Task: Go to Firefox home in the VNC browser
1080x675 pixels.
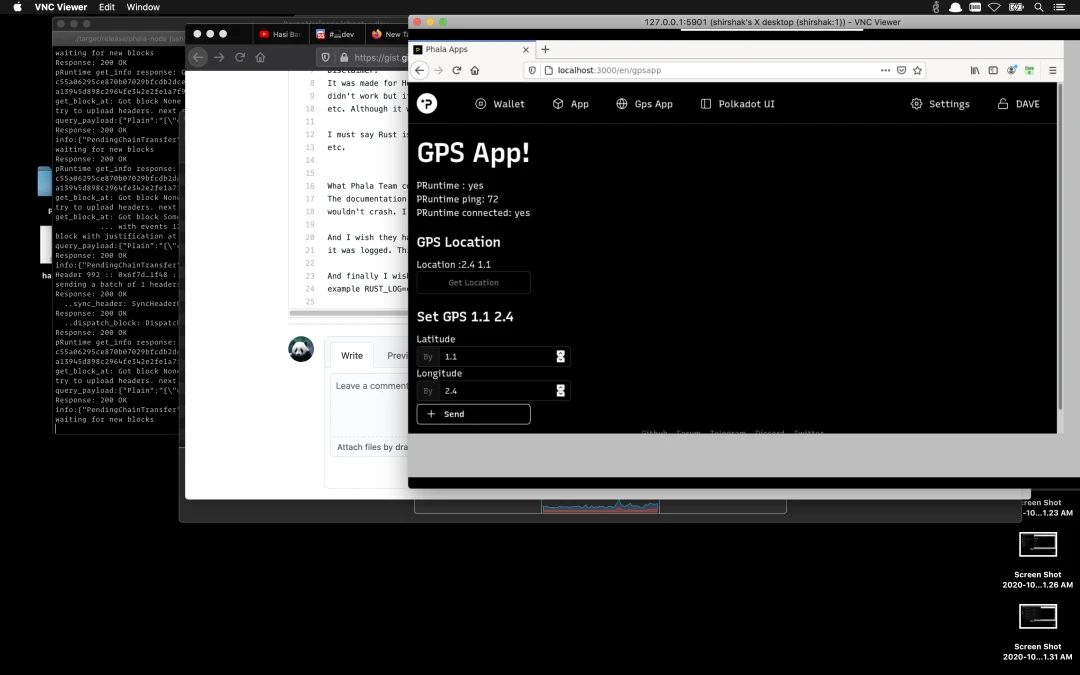Action: pyautogui.click(x=475, y=70)
